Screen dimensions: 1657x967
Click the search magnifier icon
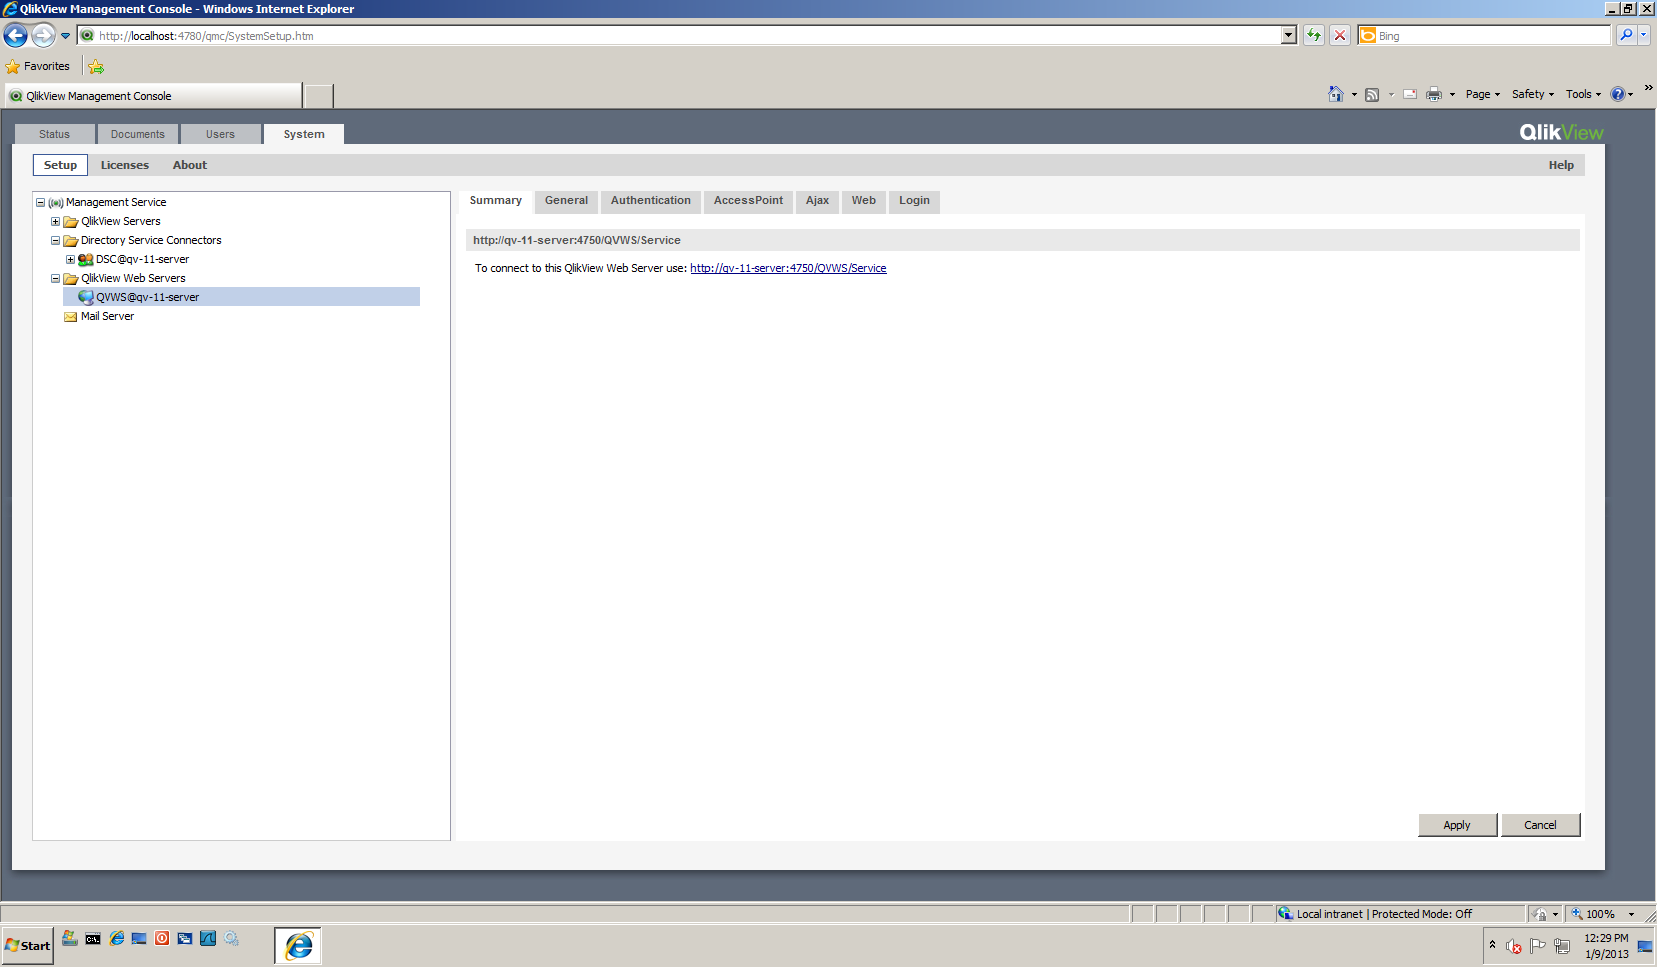click(x=1627, y=35)
